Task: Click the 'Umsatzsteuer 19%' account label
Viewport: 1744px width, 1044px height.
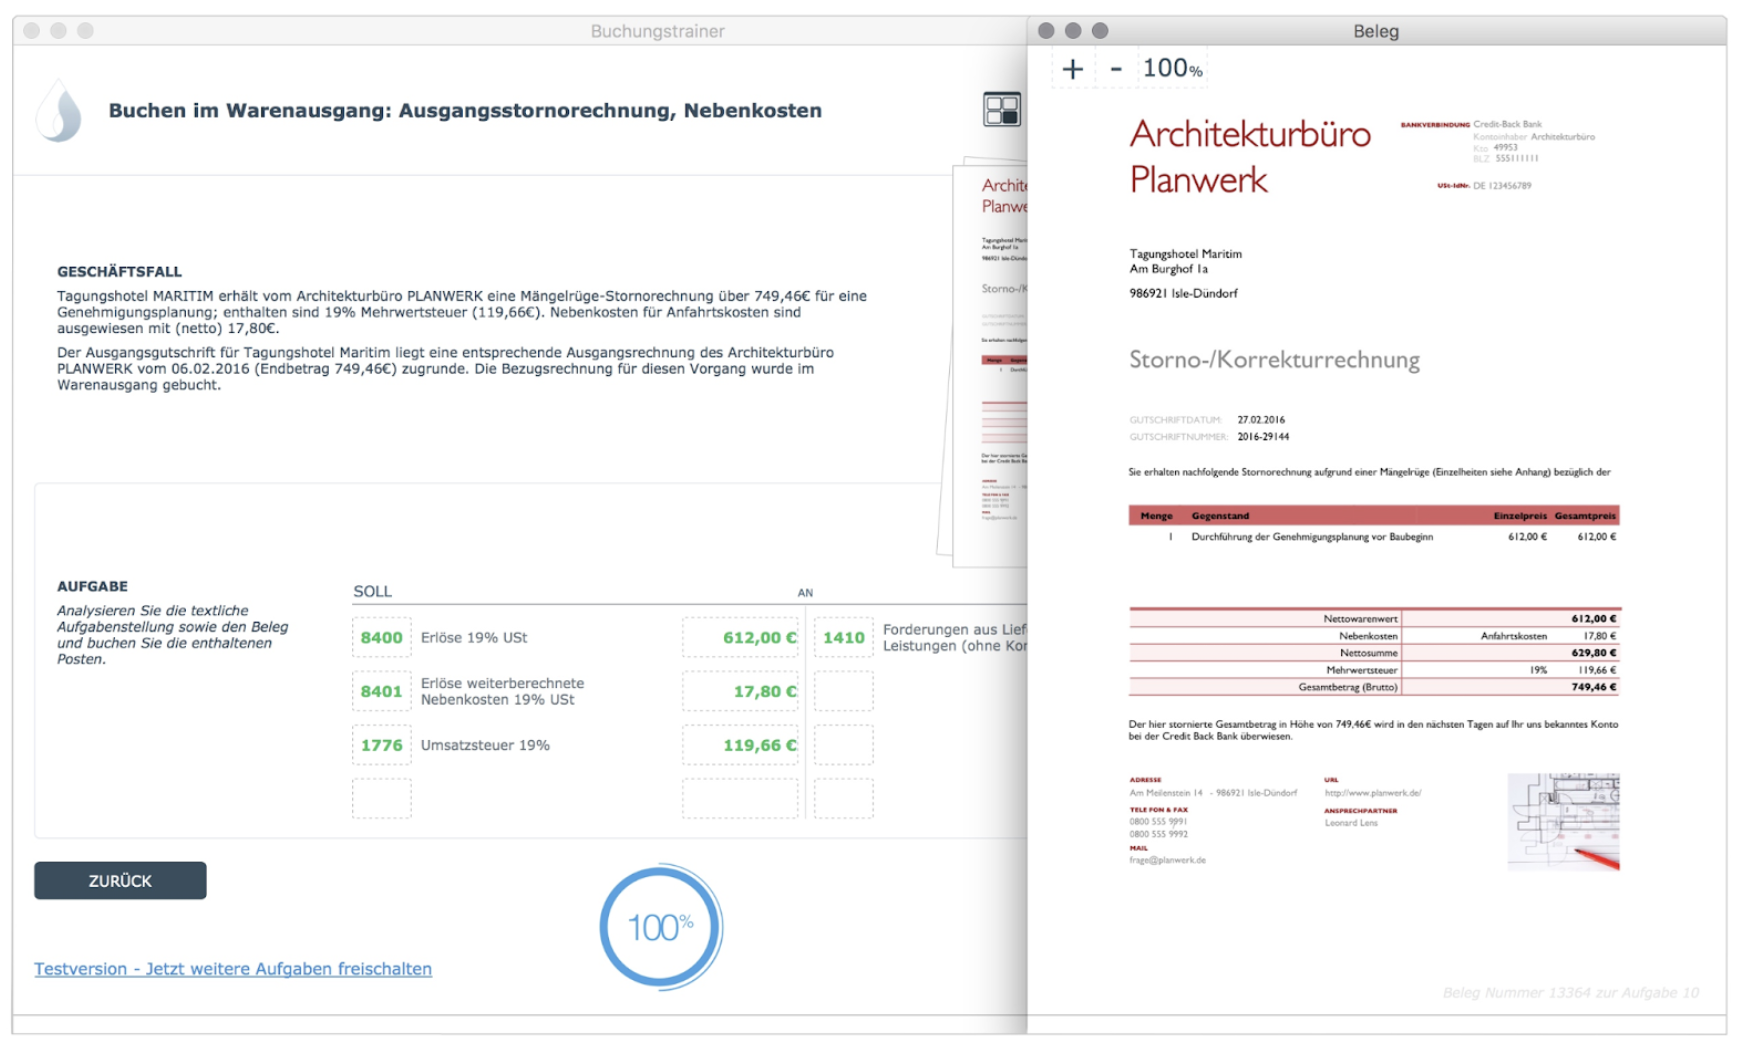Action: pyautogui.click(x=485, y=745)
